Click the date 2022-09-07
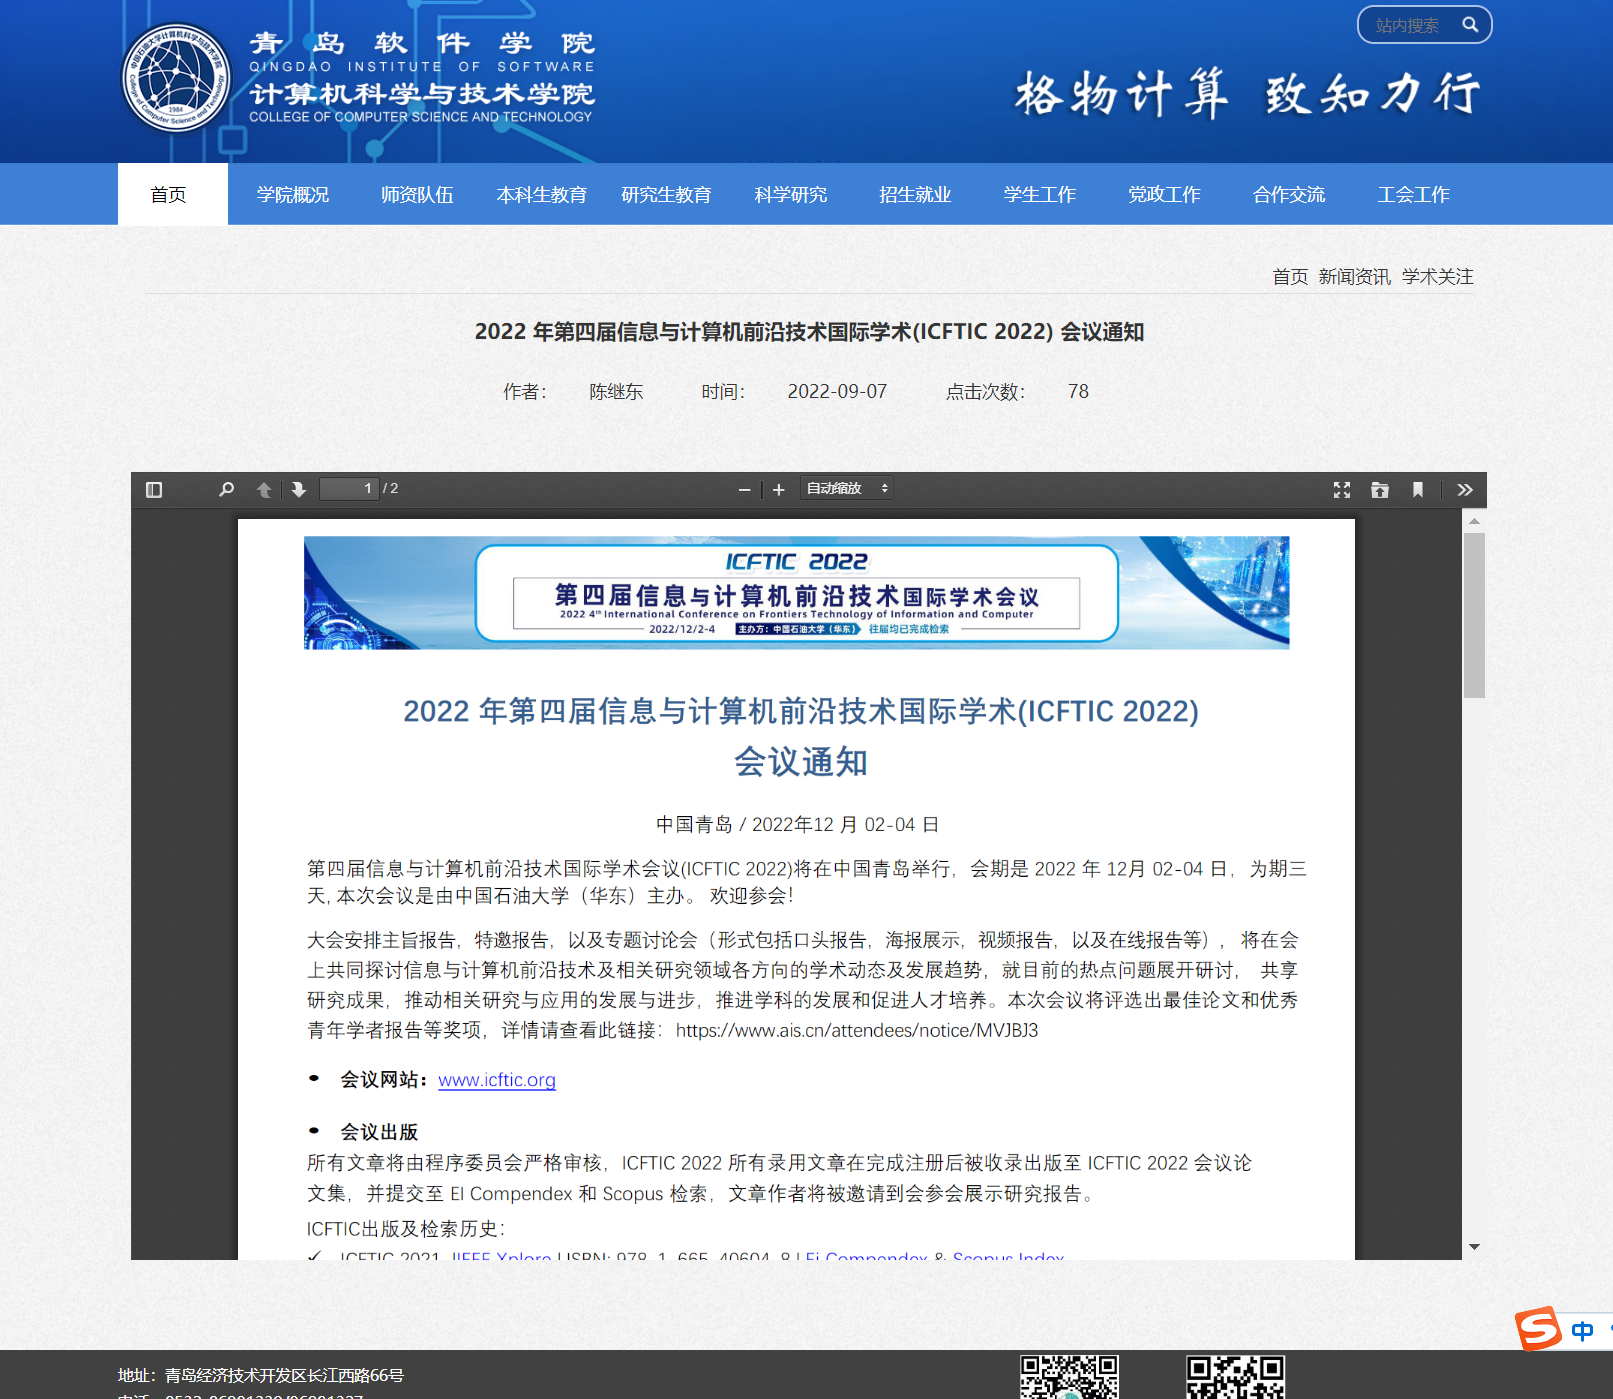The image size is (1613, 1399). point(837,392)
